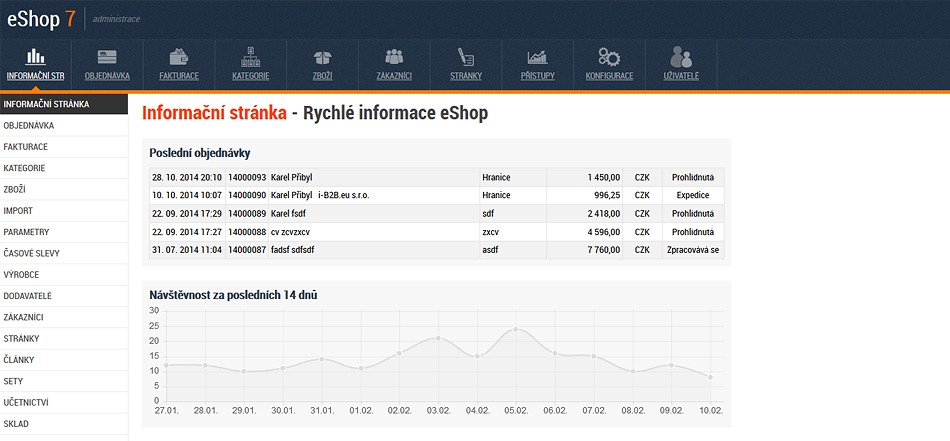
Task: Click date 31. 07. 2014 11:04
Action: coord(187,250)
